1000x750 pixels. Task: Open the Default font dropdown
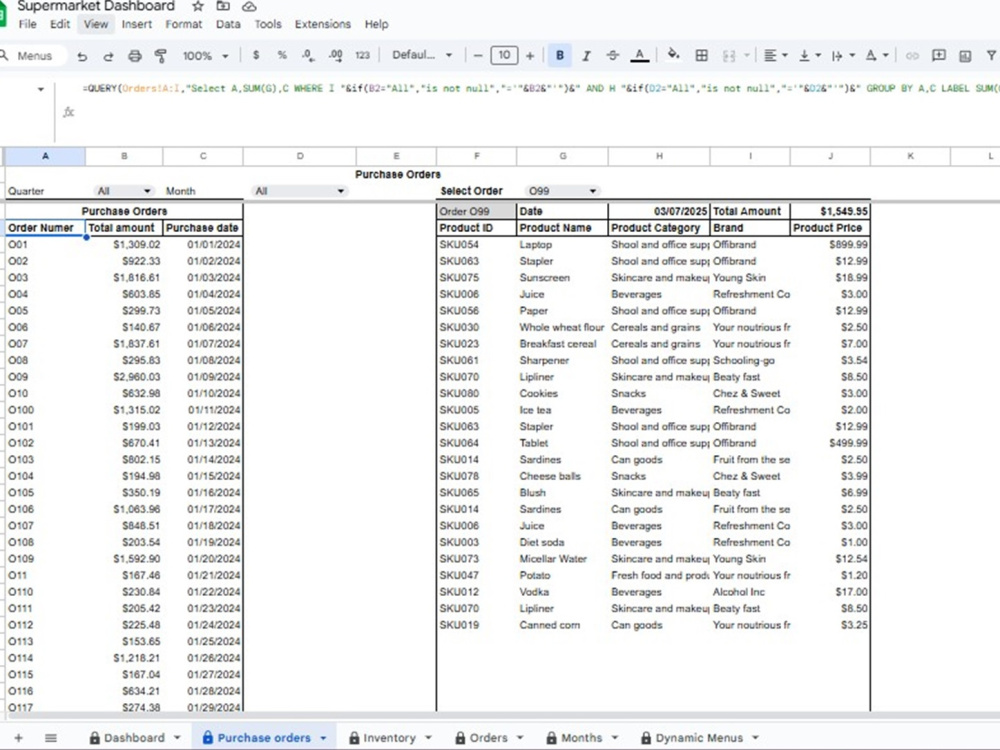420,55
